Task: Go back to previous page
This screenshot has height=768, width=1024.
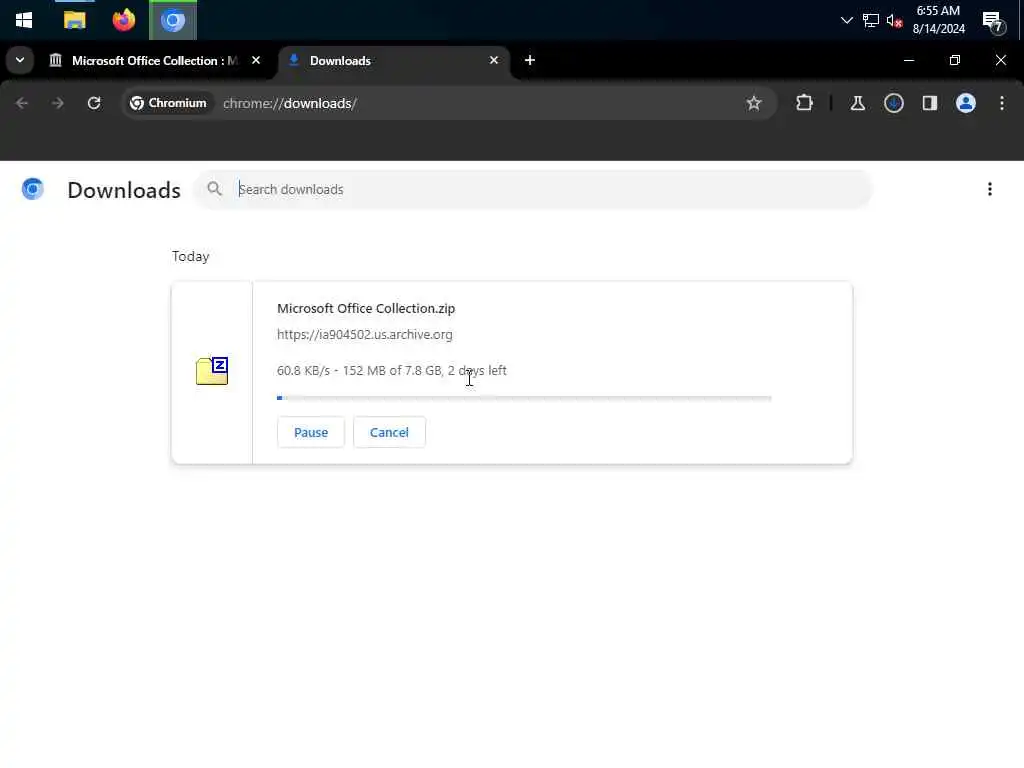Action: click(x=22, y=103)
